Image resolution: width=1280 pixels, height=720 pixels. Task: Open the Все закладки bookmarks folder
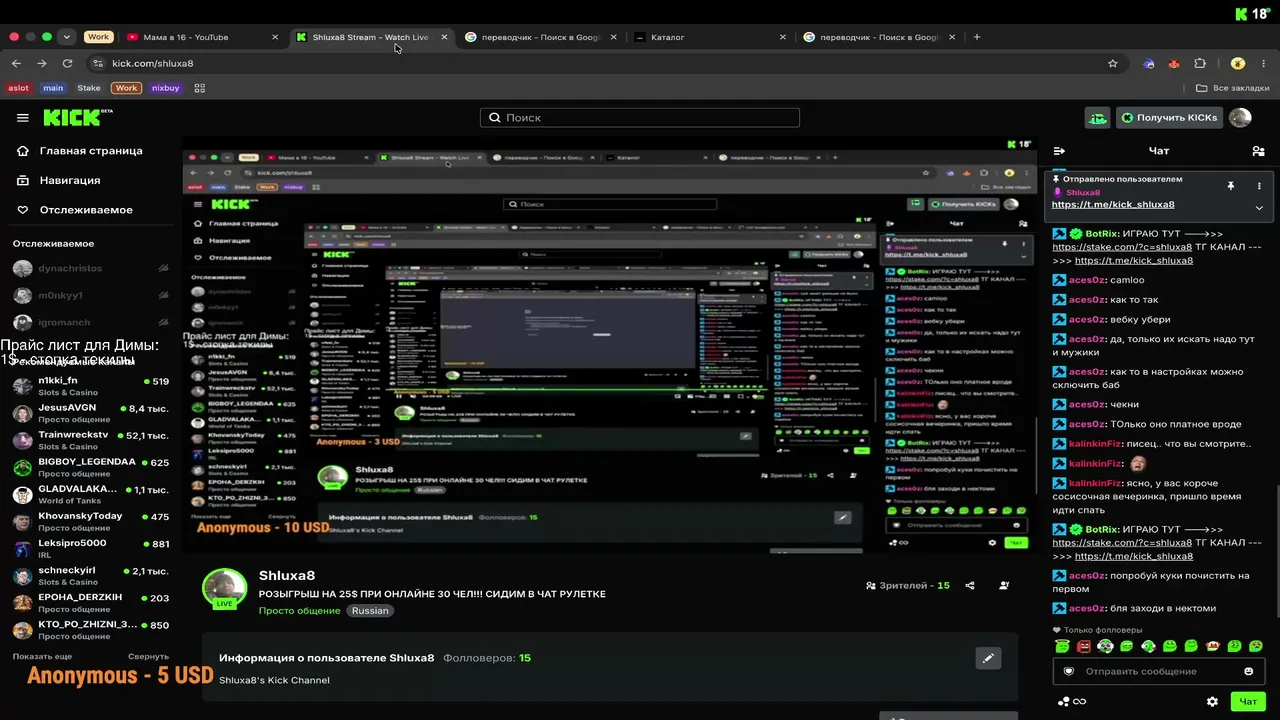point(1233,88)
